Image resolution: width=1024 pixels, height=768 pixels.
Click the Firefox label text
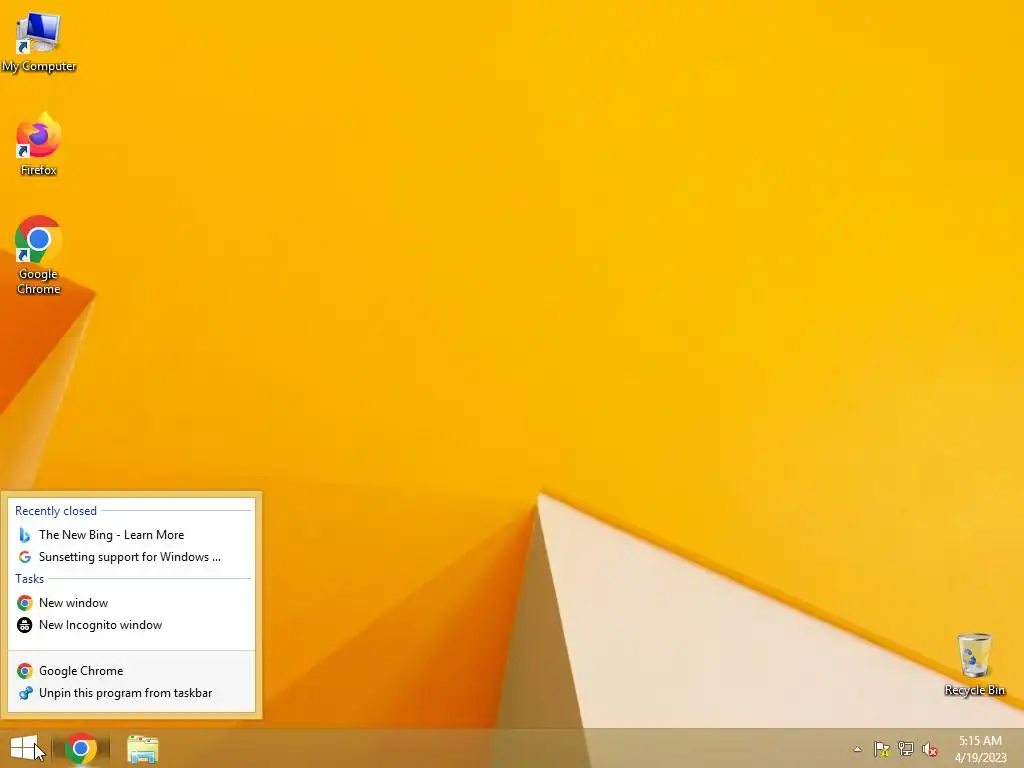[x=39, y=170]
